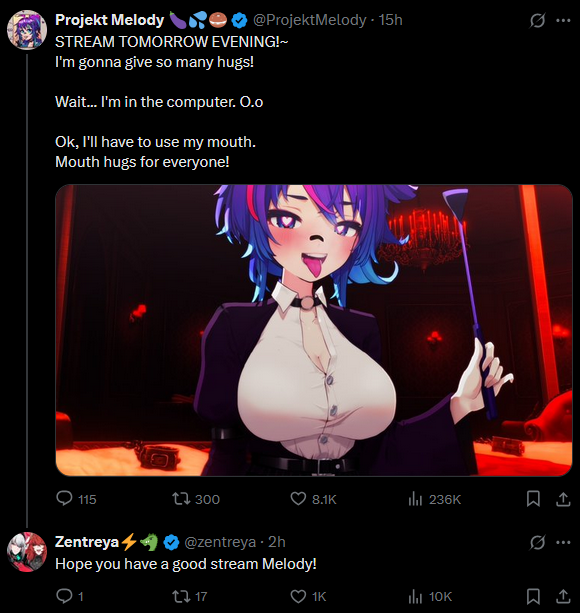This screenshot has width=580, height=613.
Task: Repost Zentreya's reply showing 17 reposts
Action: [x=190, y=596]
